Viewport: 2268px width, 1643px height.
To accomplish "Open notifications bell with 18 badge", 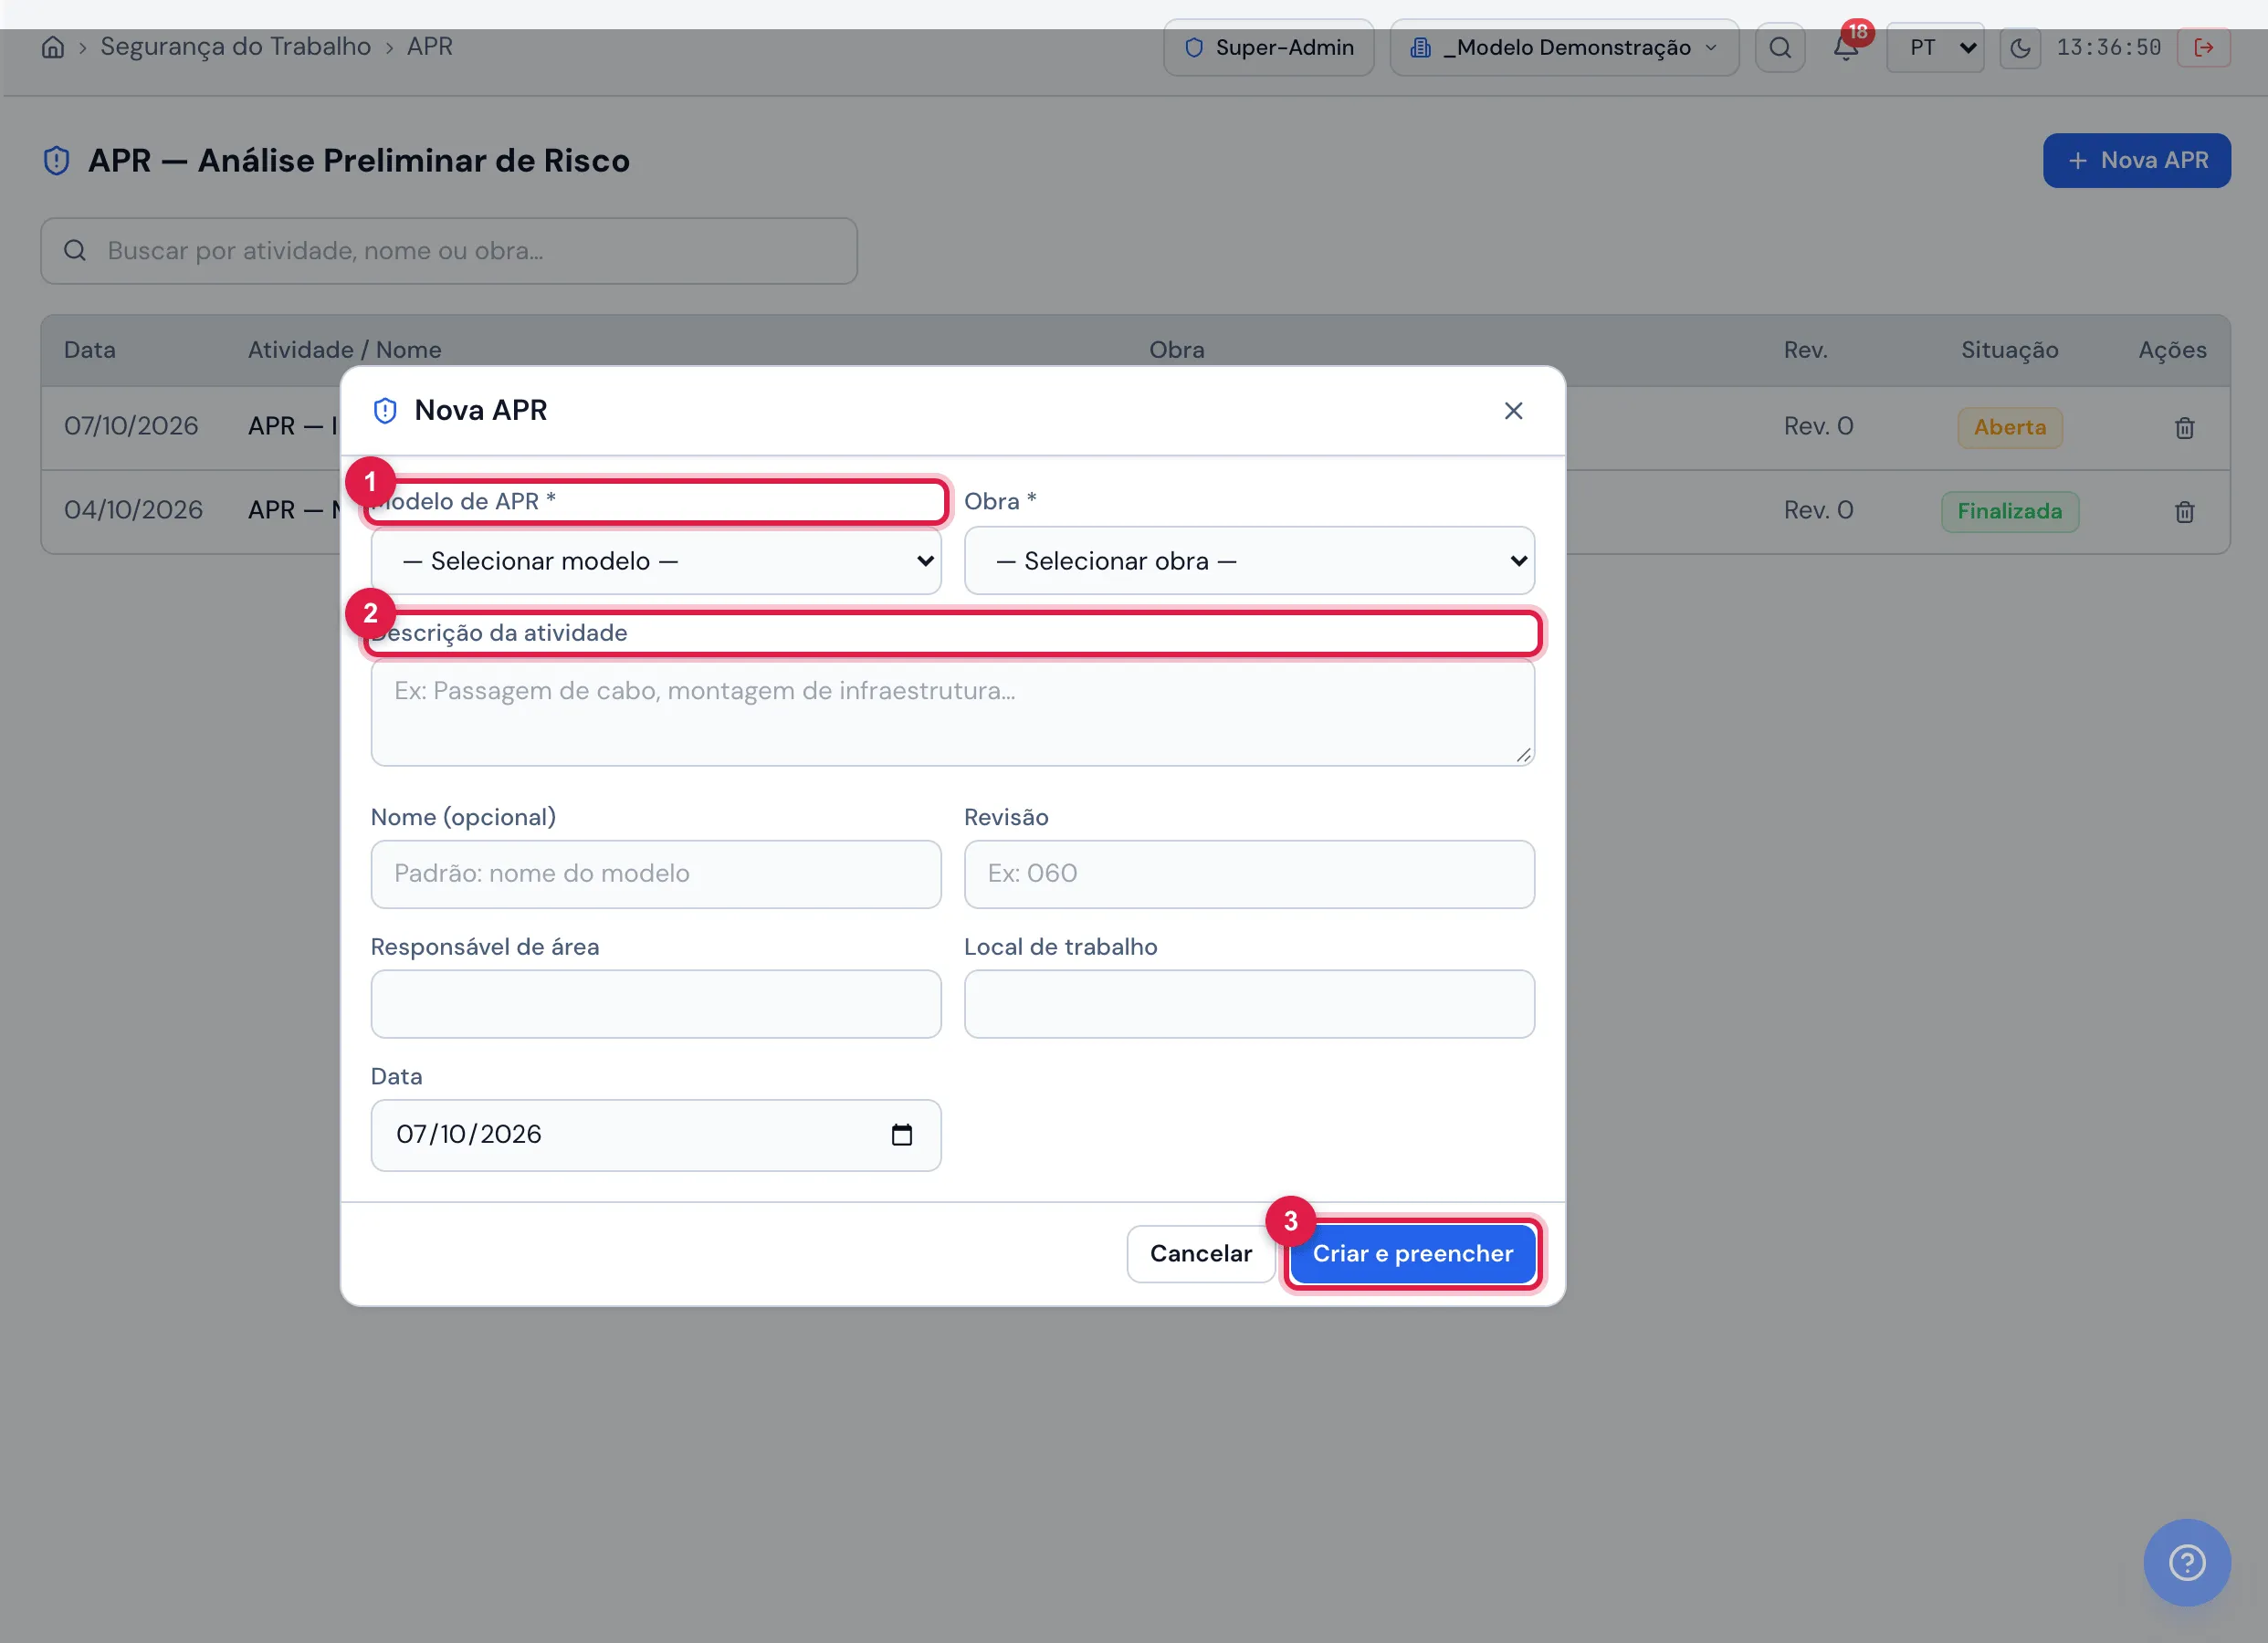I will (1846, 47).
